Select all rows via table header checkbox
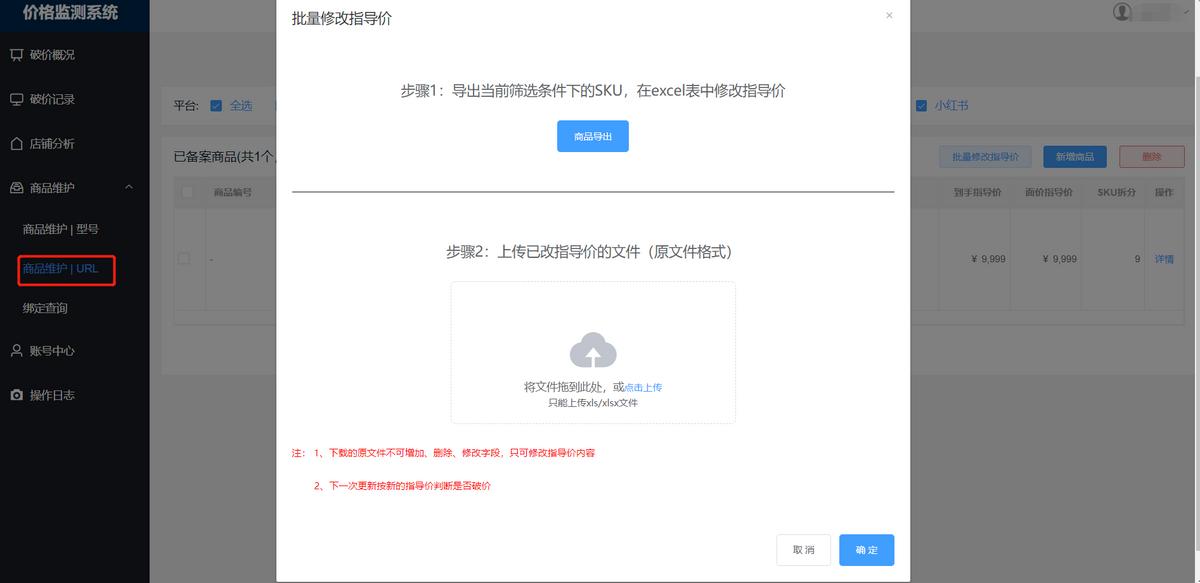Viewport: 1200px width, 583px height. coord(186,192)
